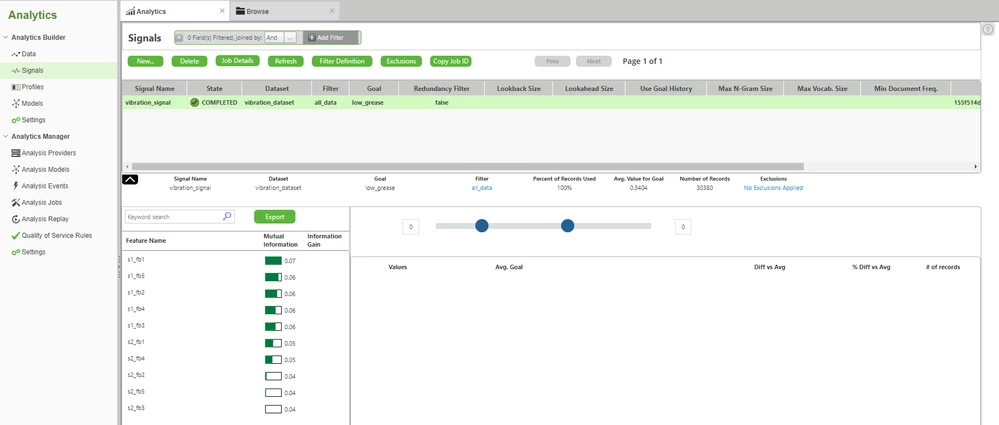
Task: Collapse the Analytics Manager group
Action: (x=6, y=136)
